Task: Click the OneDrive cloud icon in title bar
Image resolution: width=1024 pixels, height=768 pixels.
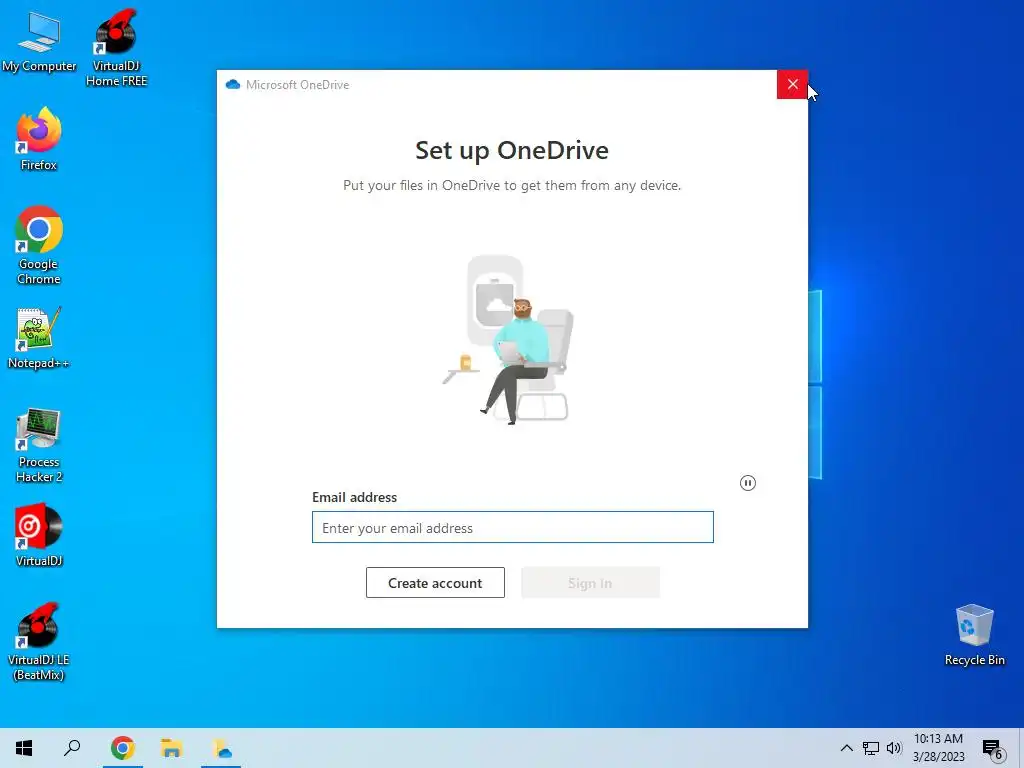Action: 232,85
